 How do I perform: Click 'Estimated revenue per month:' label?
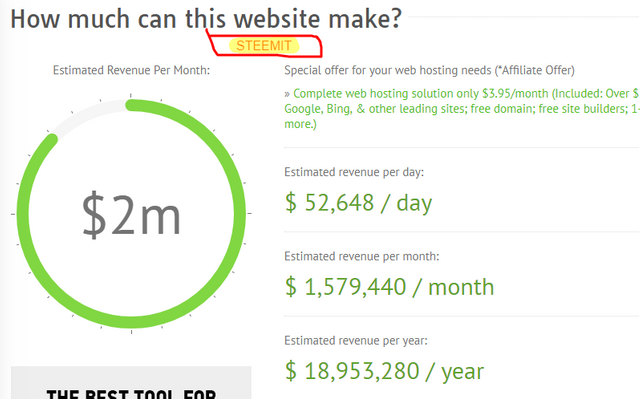click(x=362, y=256)
